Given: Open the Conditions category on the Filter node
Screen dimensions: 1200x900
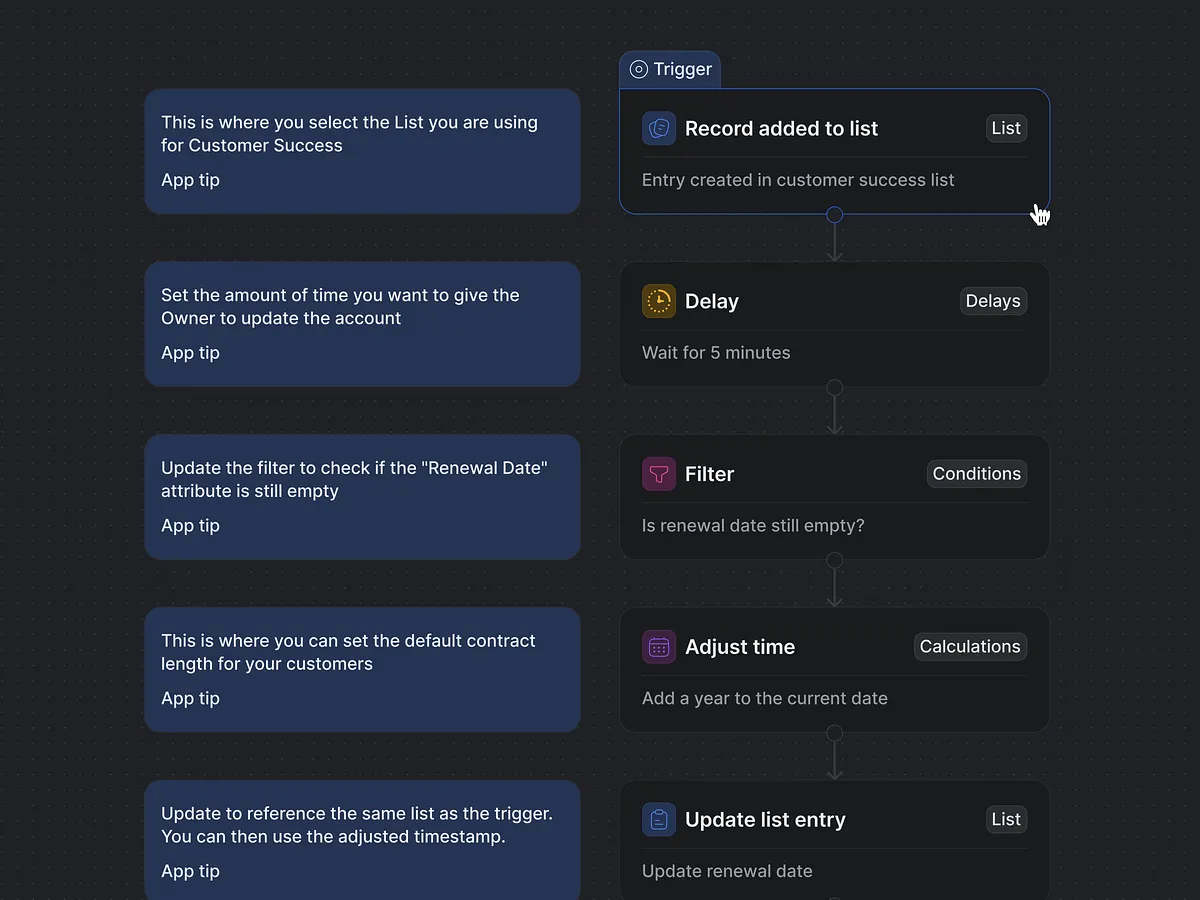Looking at the screenshot, I should (977, 474).
